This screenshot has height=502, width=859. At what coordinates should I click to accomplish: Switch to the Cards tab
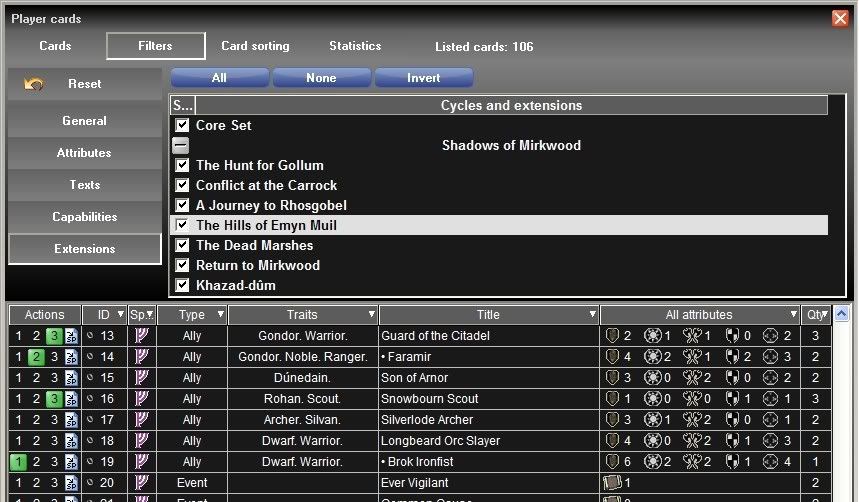[x=55, y=46]
